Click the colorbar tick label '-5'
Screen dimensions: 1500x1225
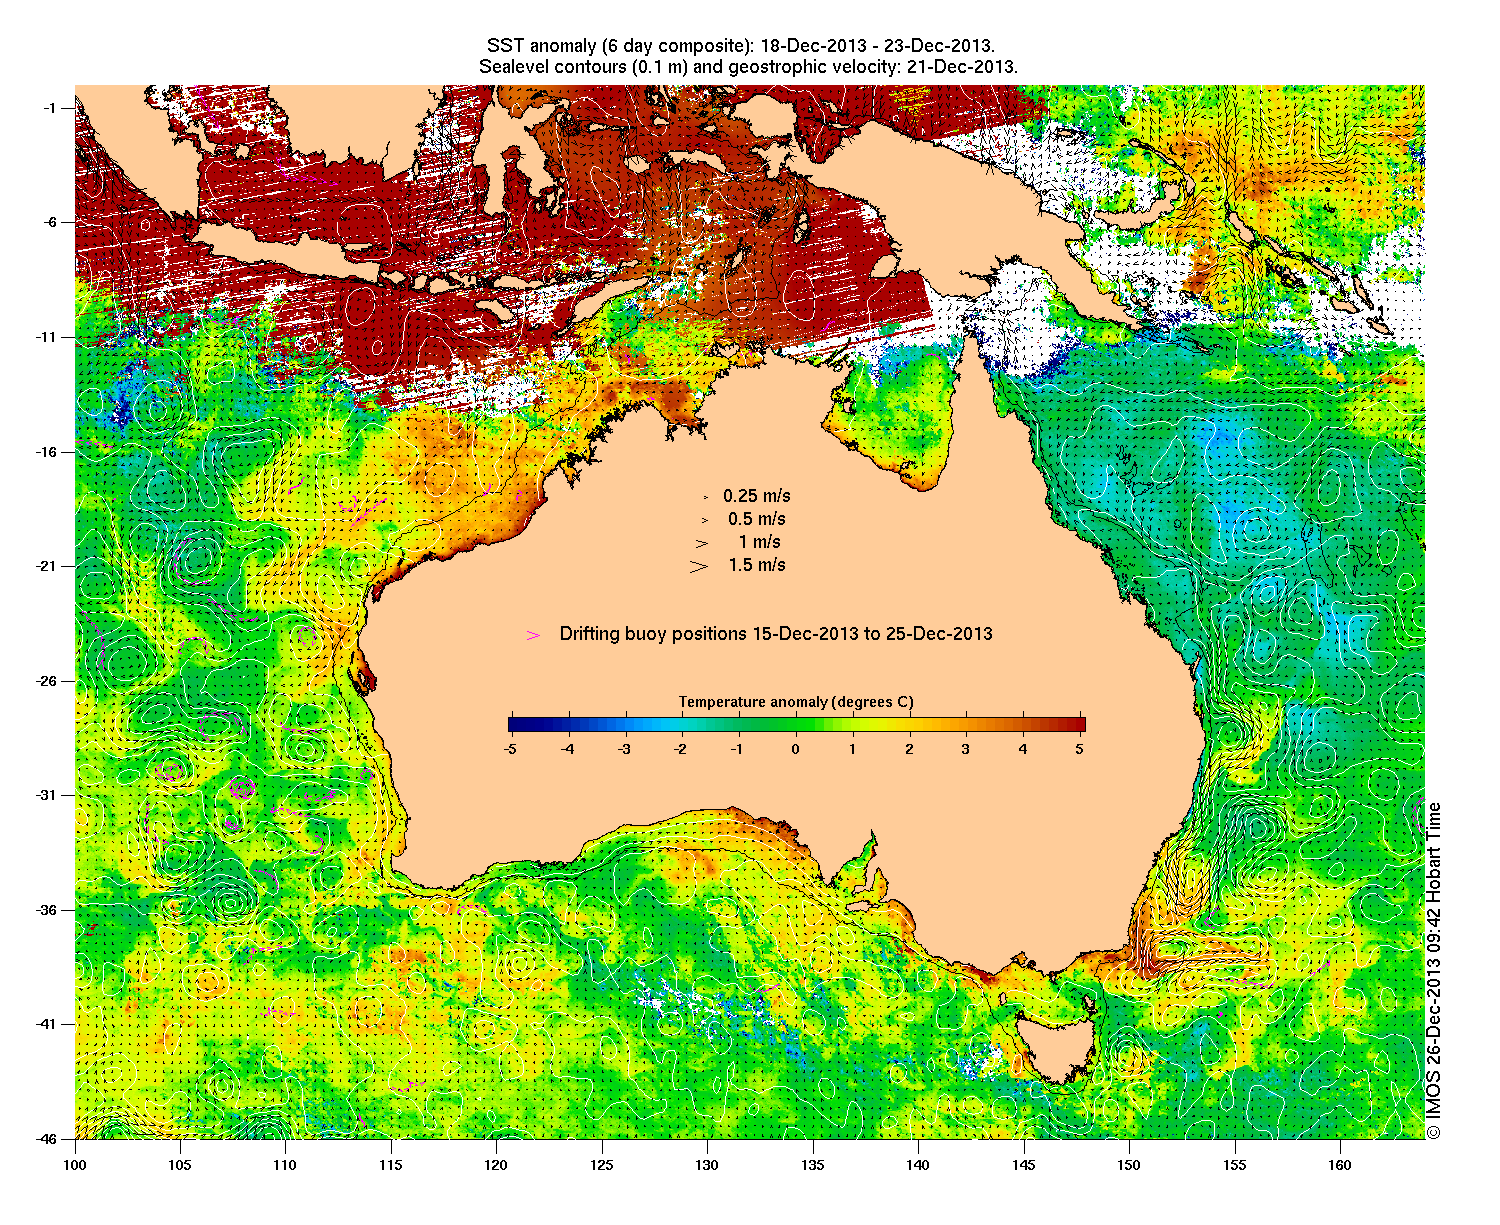pyautogui.click(x=510, y=748)
